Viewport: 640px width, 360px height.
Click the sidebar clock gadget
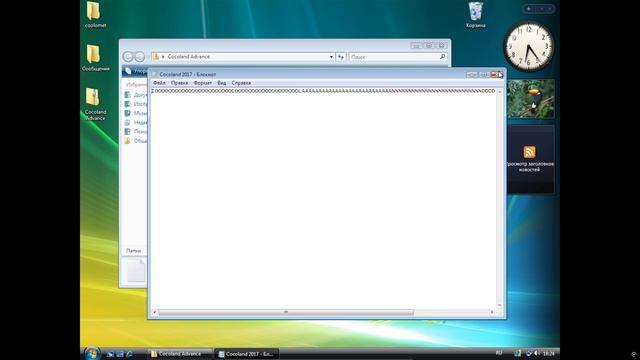tap(529, 46)
